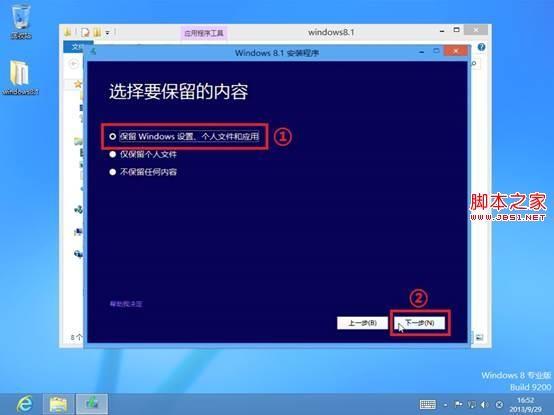Close the windows8.1 Explorer window

click(x=476, y=30)
